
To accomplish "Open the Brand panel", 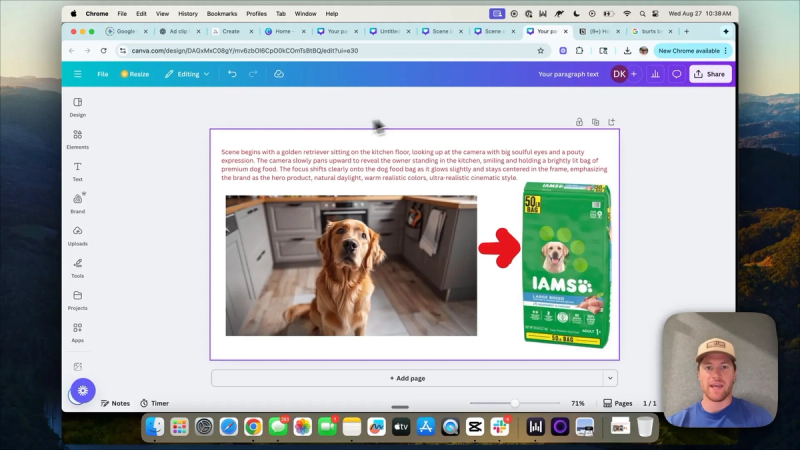I will (78, 204).
